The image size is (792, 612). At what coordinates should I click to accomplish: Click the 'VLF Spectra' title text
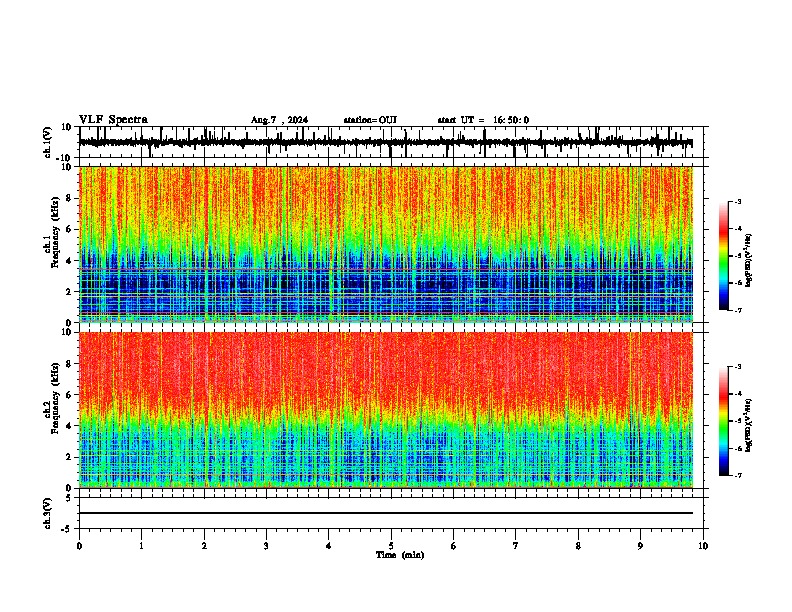113,120
